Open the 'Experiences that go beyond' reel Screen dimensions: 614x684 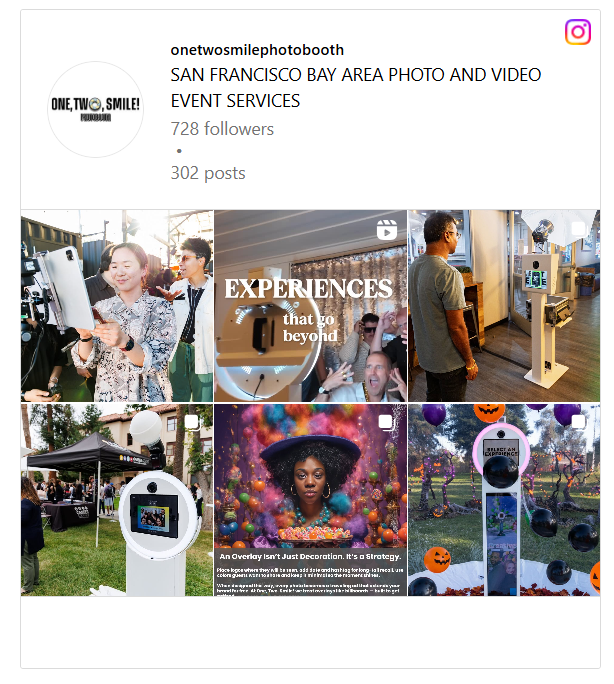point(310,306)
